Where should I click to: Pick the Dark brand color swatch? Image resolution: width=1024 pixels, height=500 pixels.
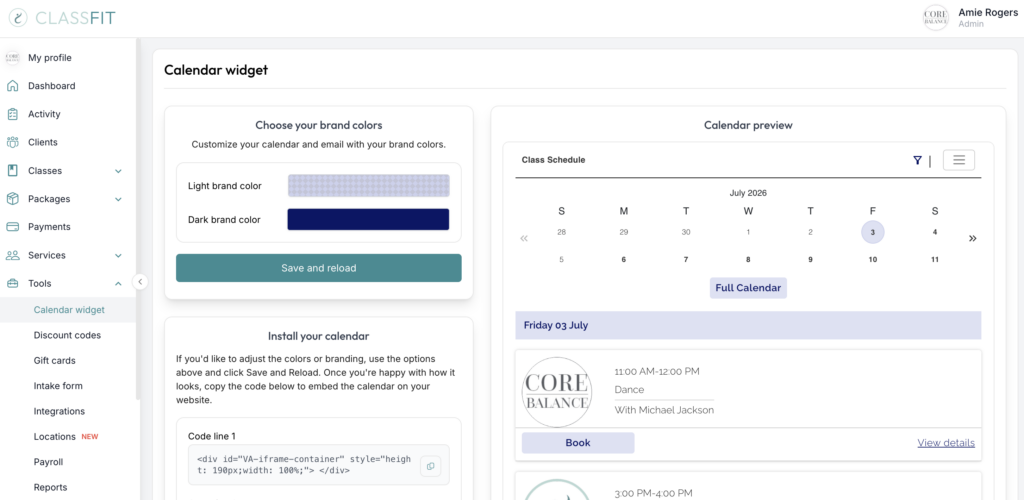coord(368,219)
